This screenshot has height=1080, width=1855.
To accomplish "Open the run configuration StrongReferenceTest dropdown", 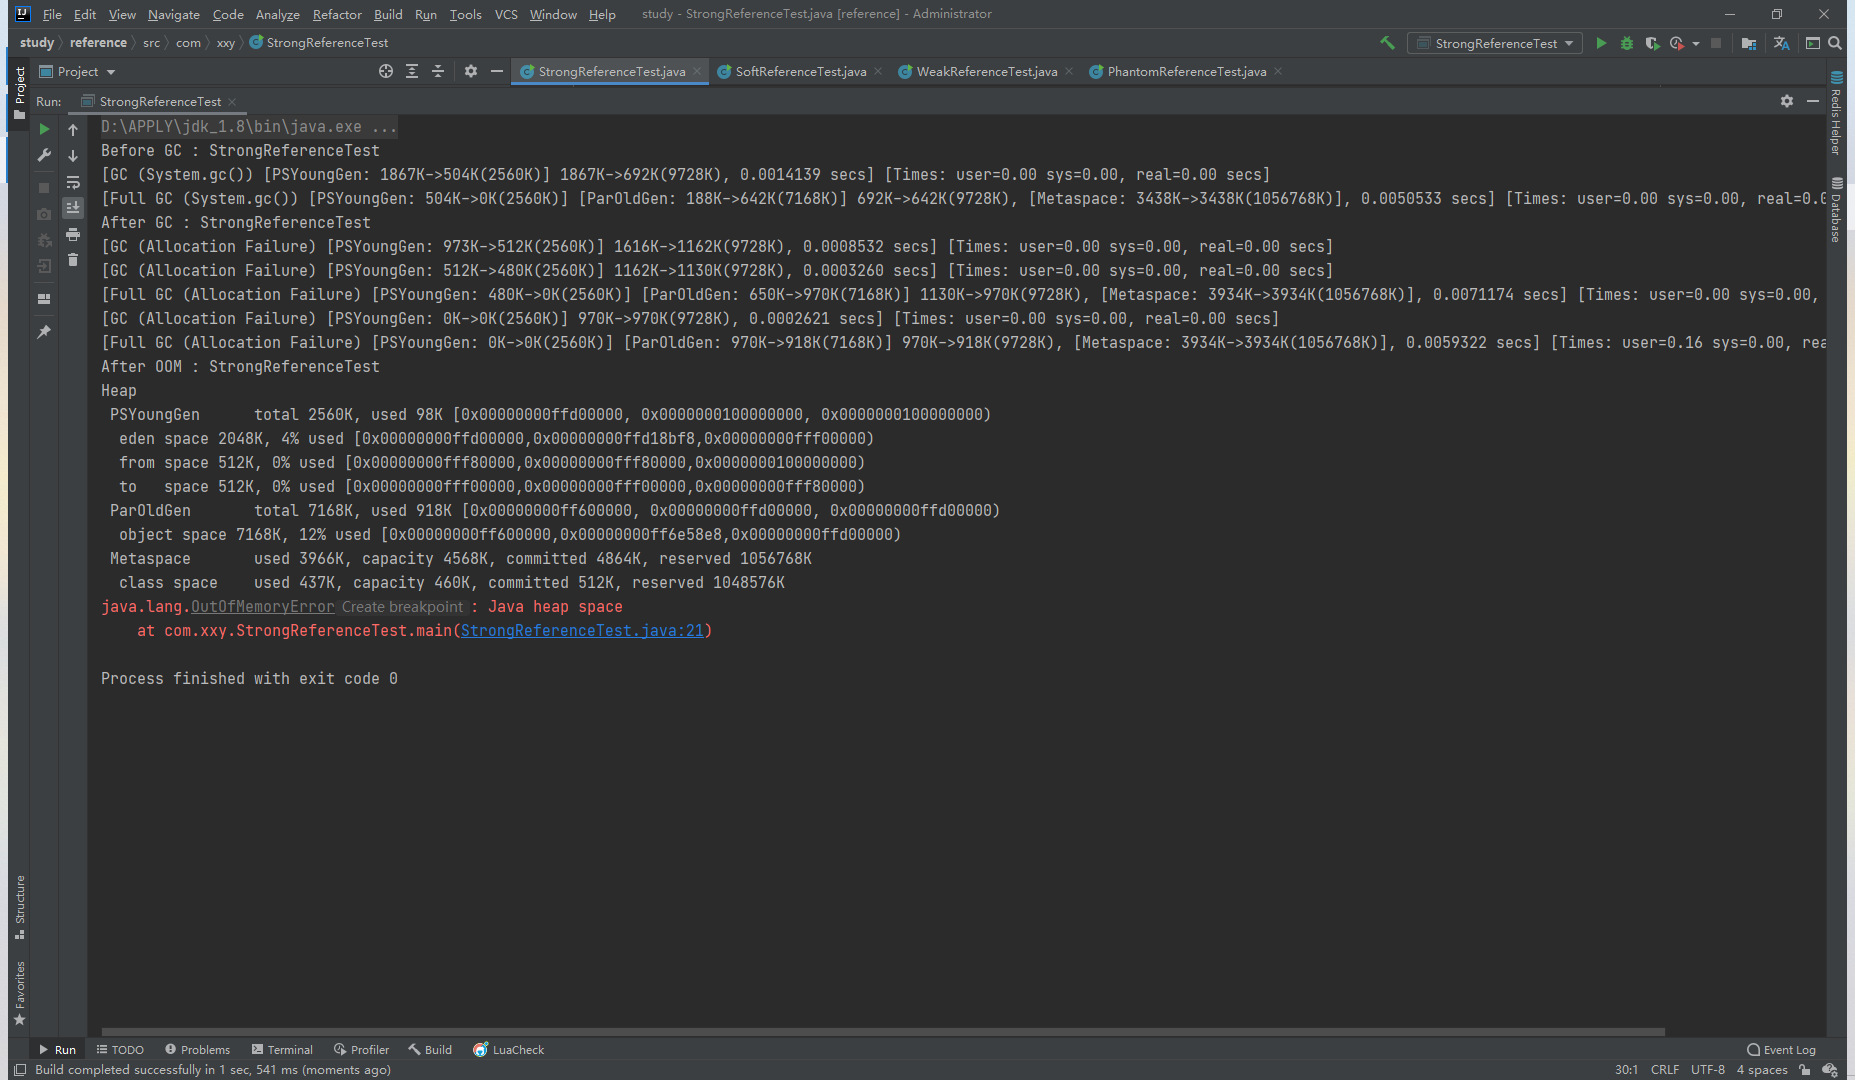I will 1495,43.
